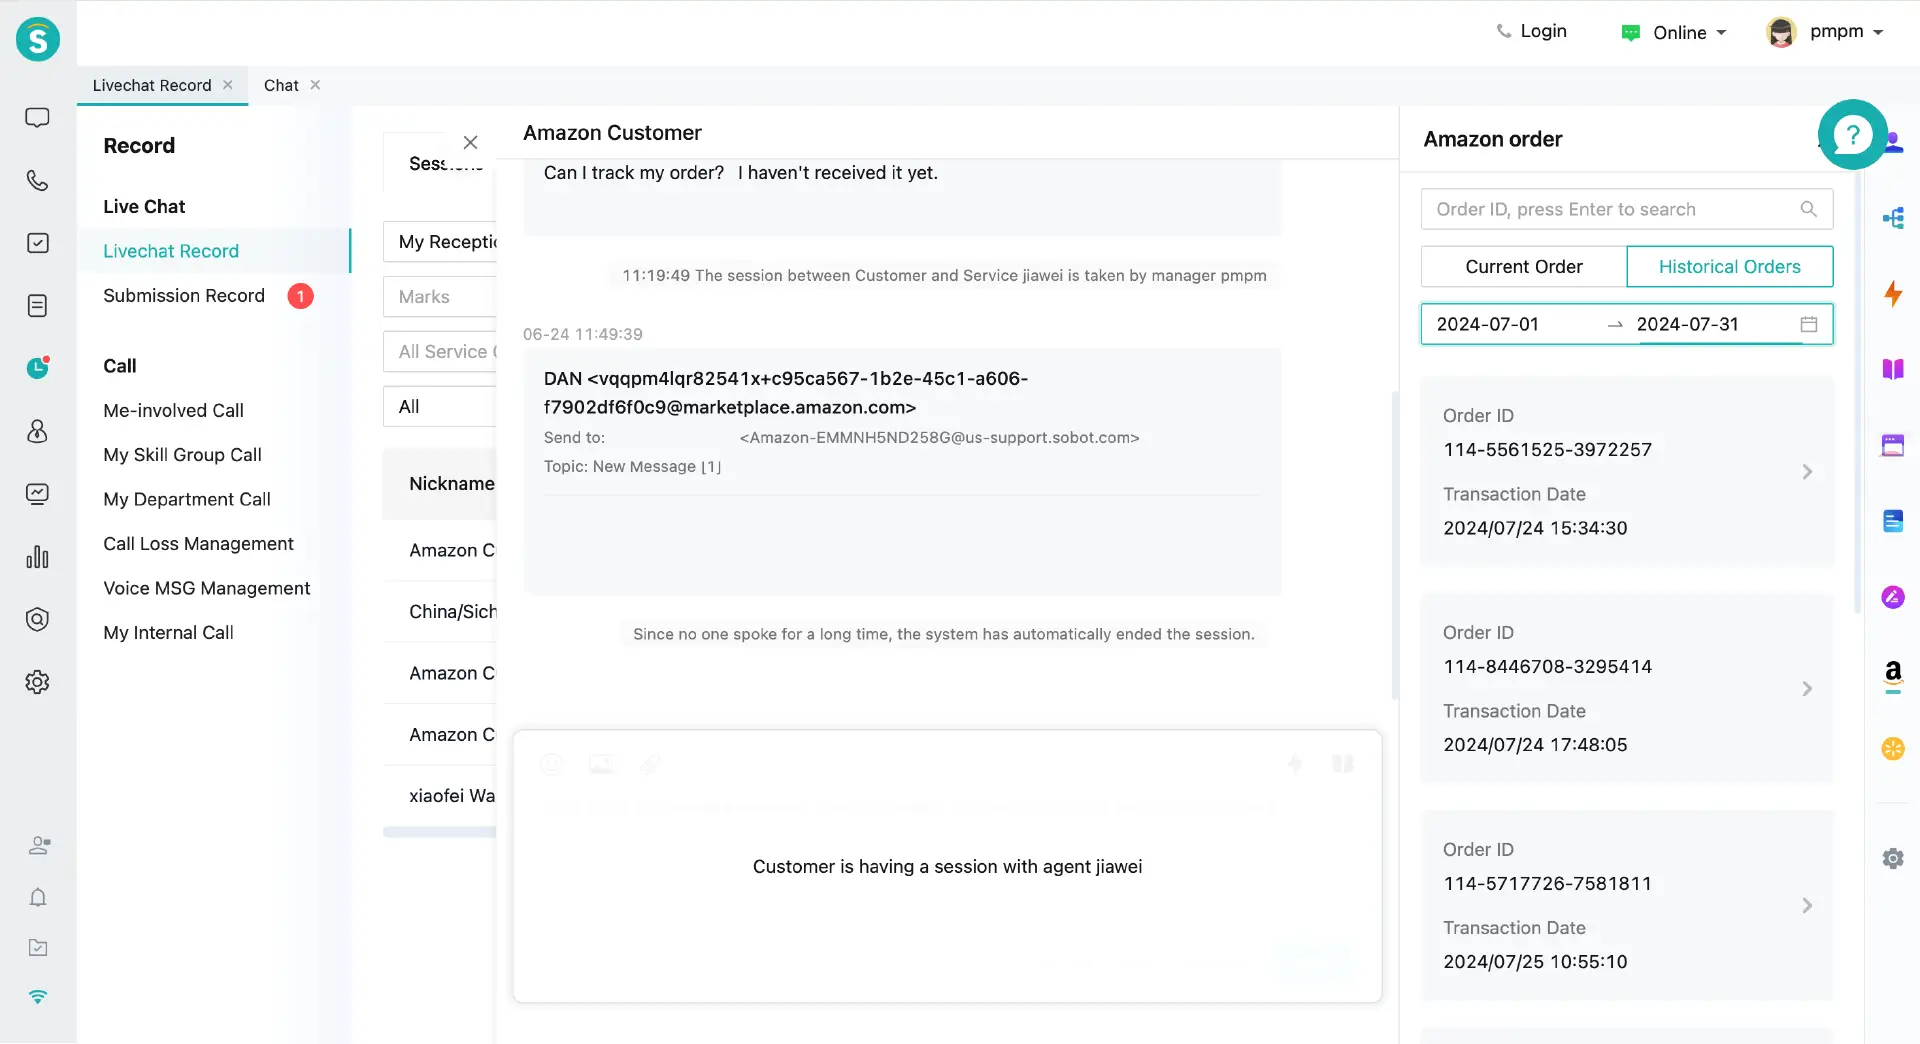Click the folder inbox icon in sidebar
Image resolution: width=1920 pixels, height=1044 pixels.
tap(38, 947)
